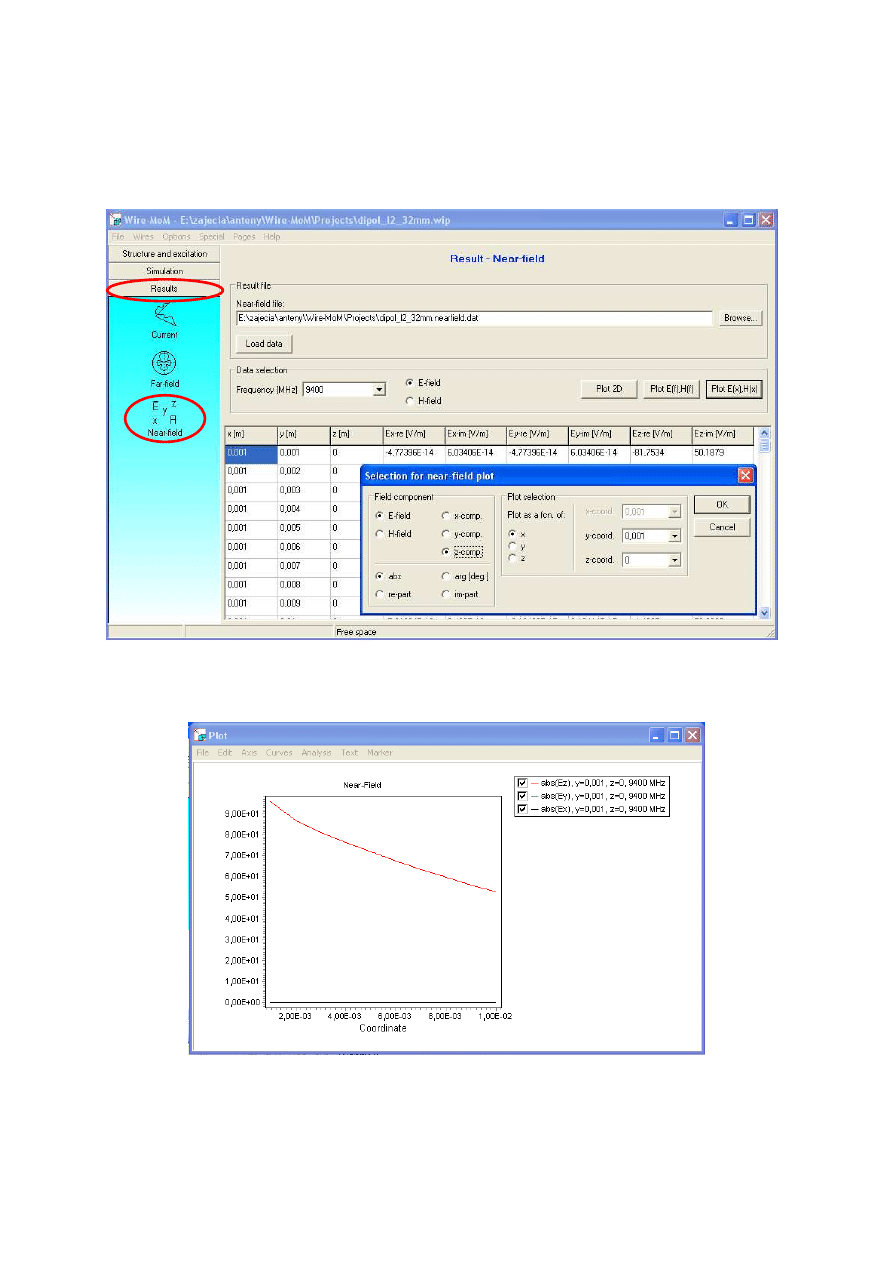Toggle the abs(Ez) curve checkbox
The image size is (893, 1263).
[x=522, y=782]
